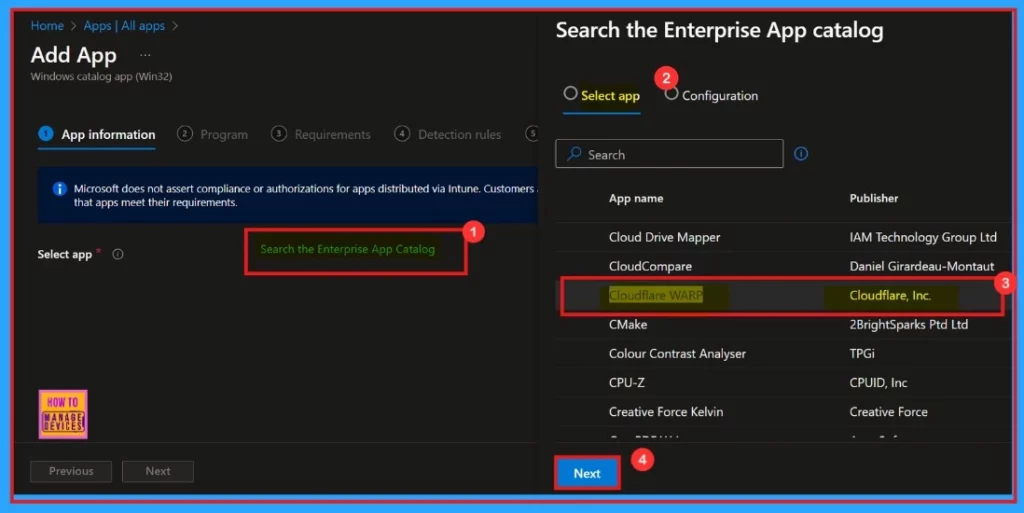Sort by the App name column header

click(x=636, y=198)
